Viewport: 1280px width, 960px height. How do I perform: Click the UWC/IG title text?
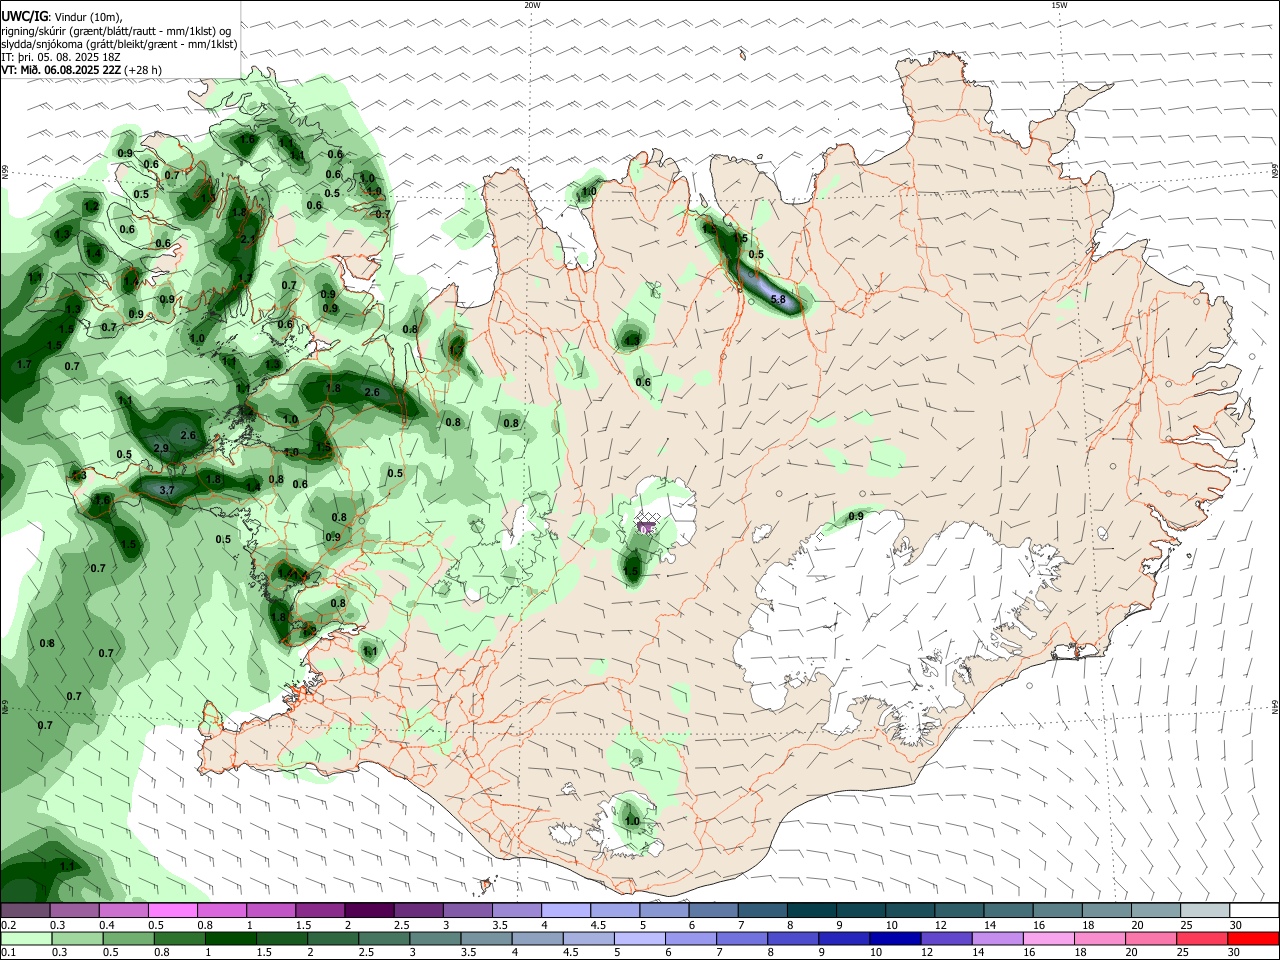pos(25,17)
